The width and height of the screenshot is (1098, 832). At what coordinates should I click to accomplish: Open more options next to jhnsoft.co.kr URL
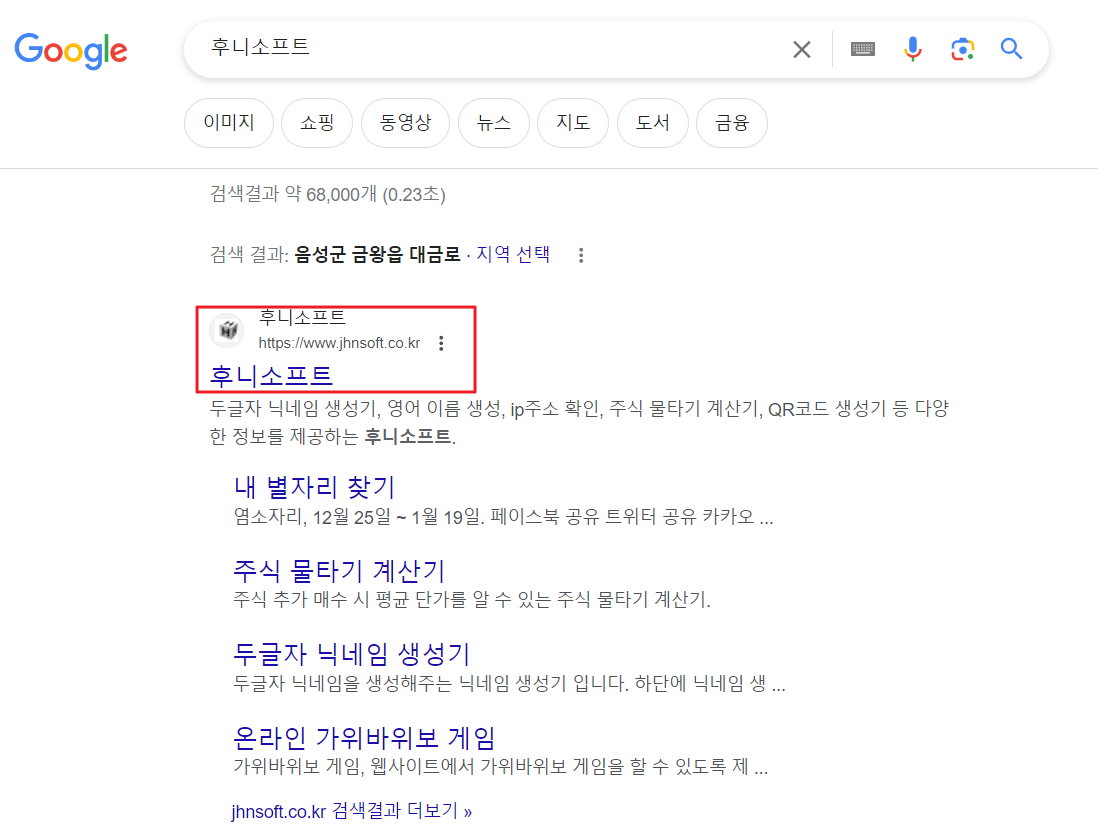[441, 343]
